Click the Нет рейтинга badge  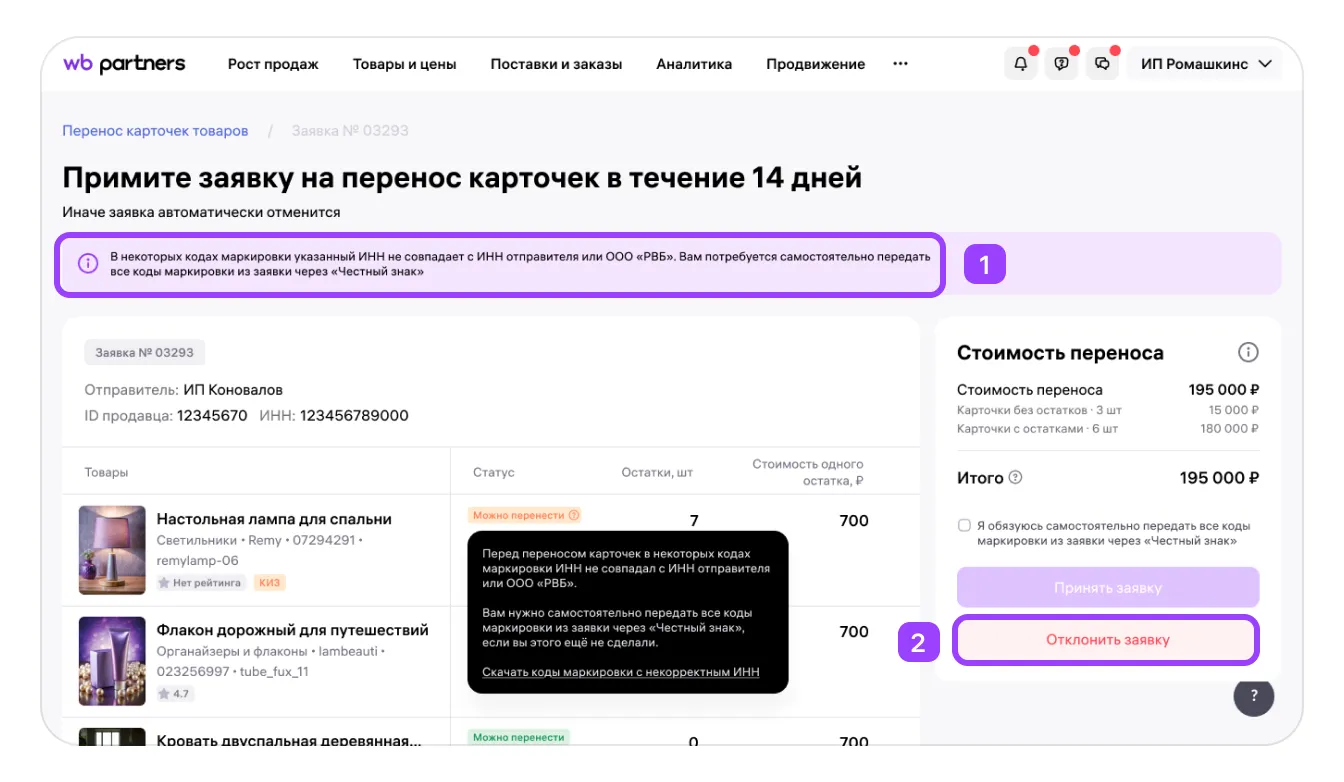point(200,582)
